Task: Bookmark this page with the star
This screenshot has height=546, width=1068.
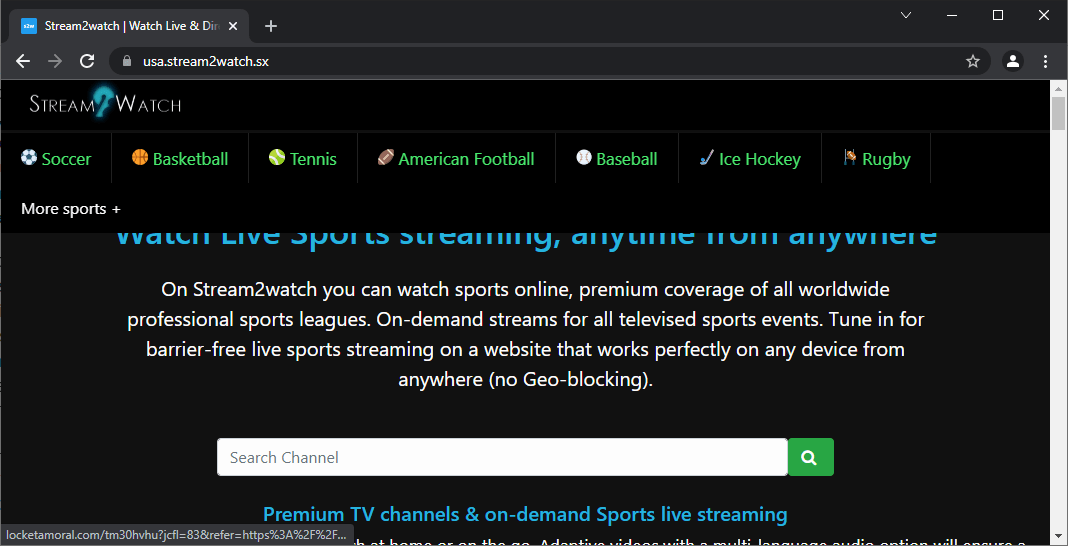Action: coord(973,61)
